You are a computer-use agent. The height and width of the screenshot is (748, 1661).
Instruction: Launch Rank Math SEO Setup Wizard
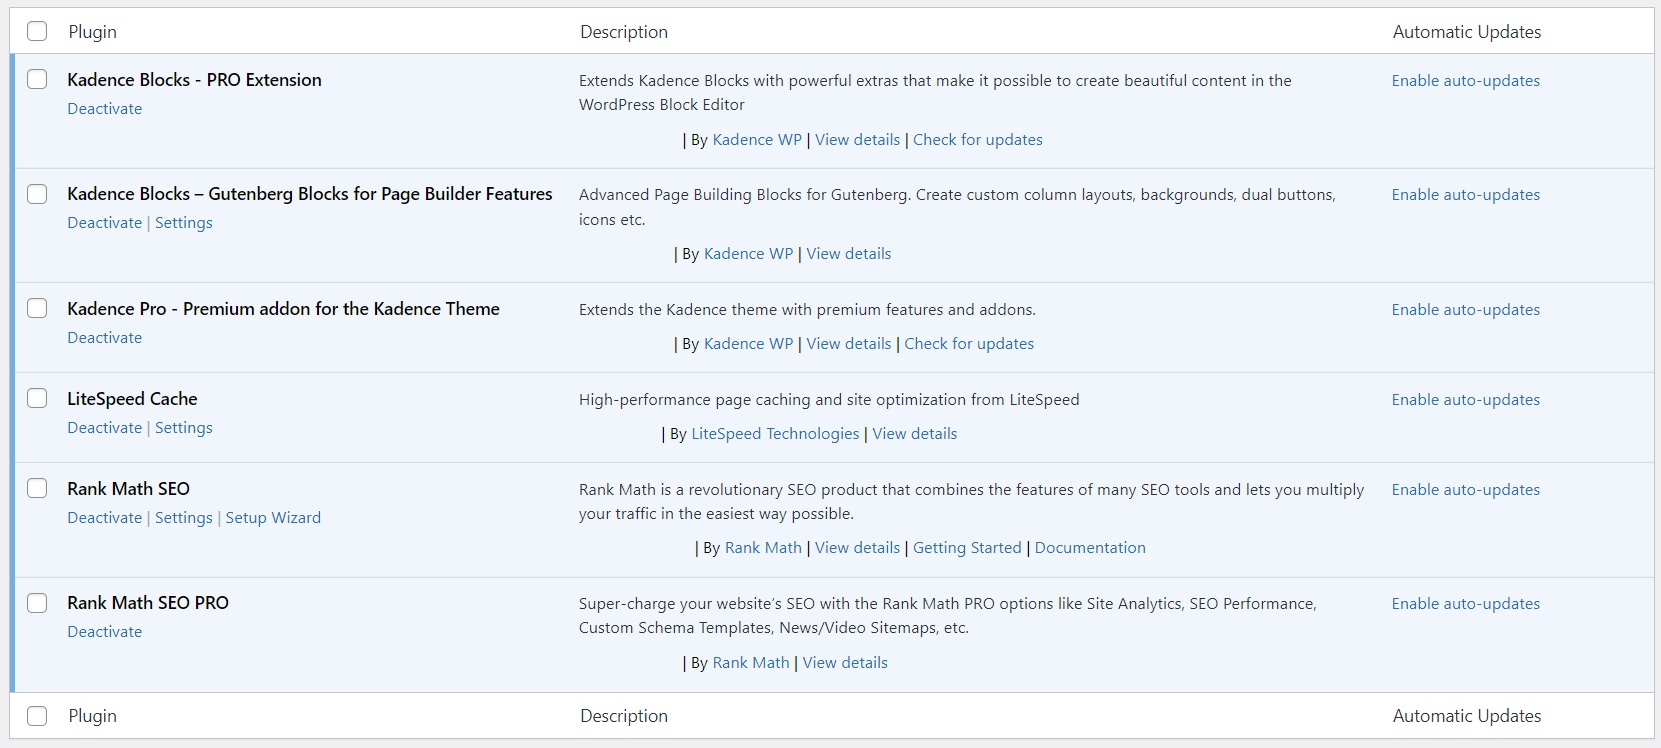click(x=273, y=518)
